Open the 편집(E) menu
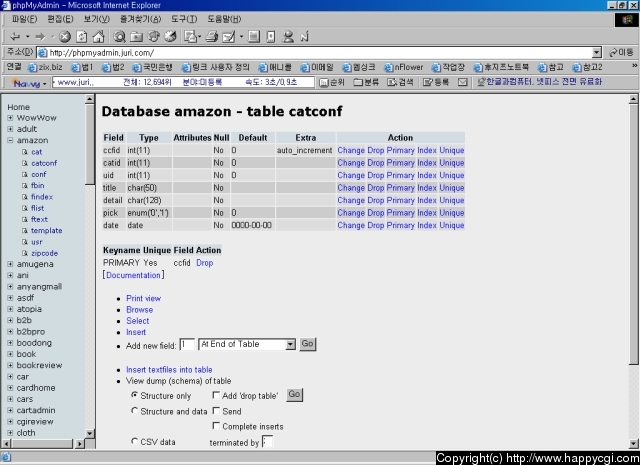Screen dimensions: 640x465 60,19
